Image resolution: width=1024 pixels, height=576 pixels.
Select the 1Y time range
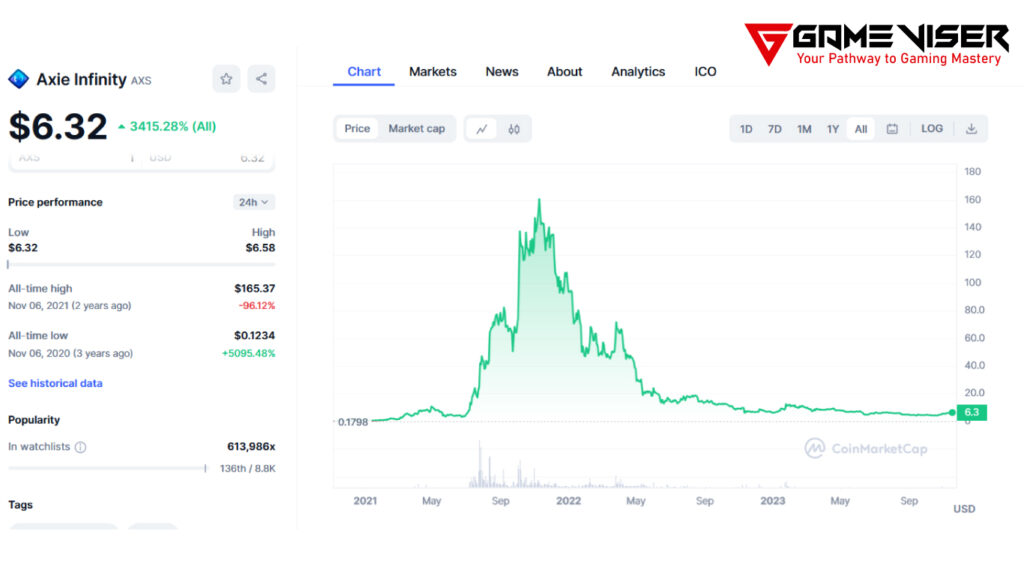(833, 129)
